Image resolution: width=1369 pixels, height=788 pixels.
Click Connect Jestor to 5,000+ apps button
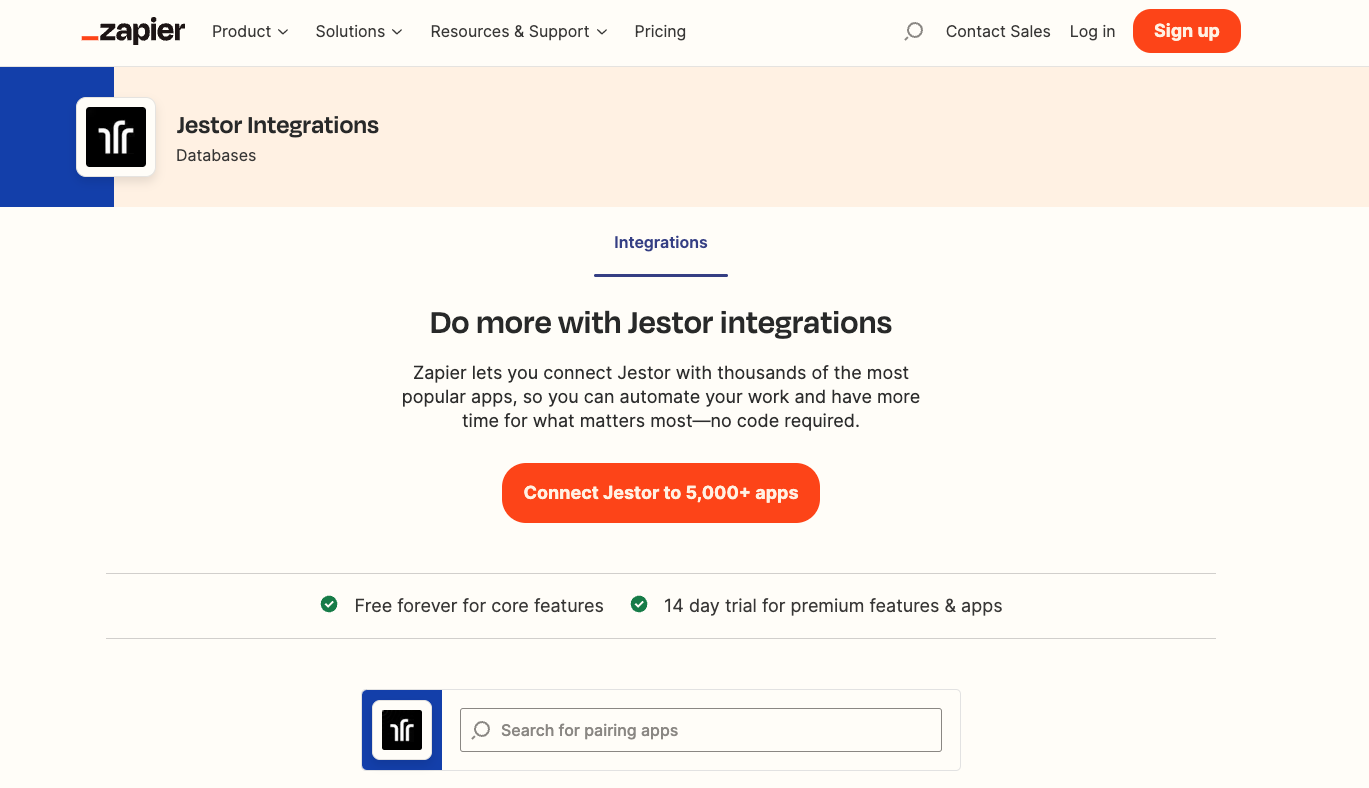click(661, 493)
